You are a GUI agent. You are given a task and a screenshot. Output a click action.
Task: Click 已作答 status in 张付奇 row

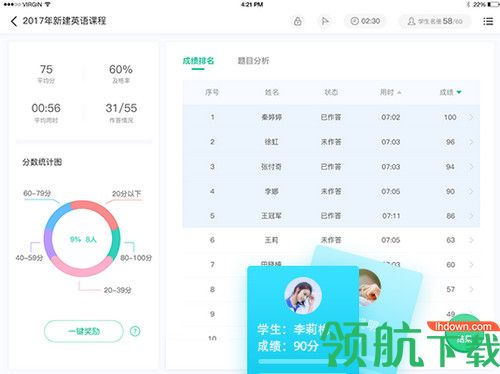[x=331, y=167]
